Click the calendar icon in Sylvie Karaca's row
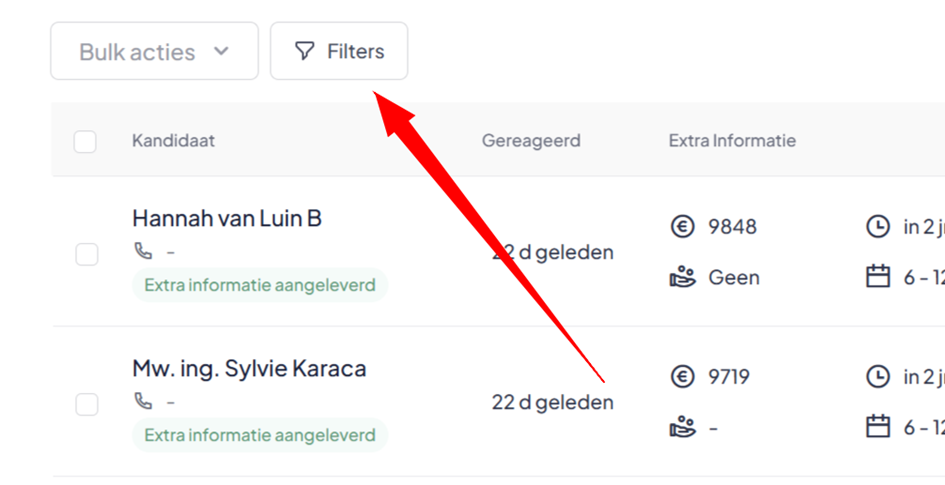 pyautogui.click(x=878, y=427)
